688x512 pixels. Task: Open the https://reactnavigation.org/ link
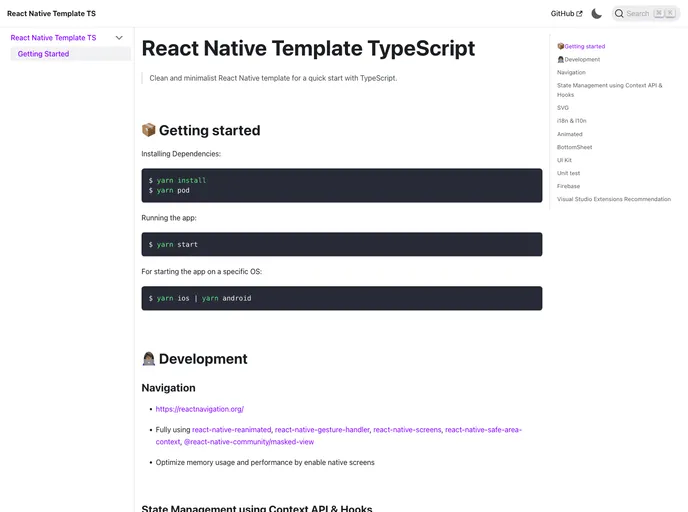[x=200, y=409]
